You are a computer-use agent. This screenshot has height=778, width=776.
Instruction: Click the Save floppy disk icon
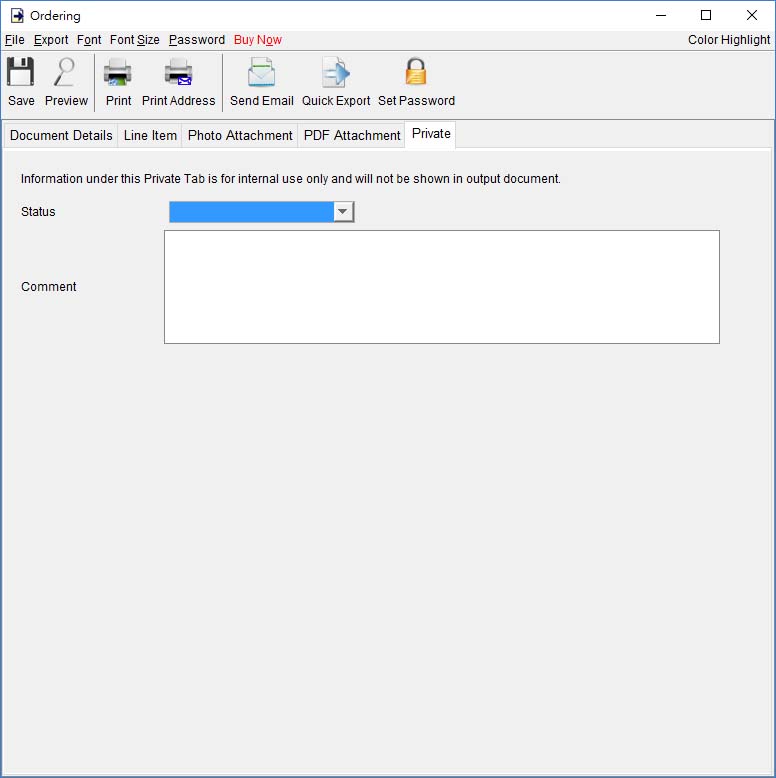pyautogui.click(x=21, y=71)
